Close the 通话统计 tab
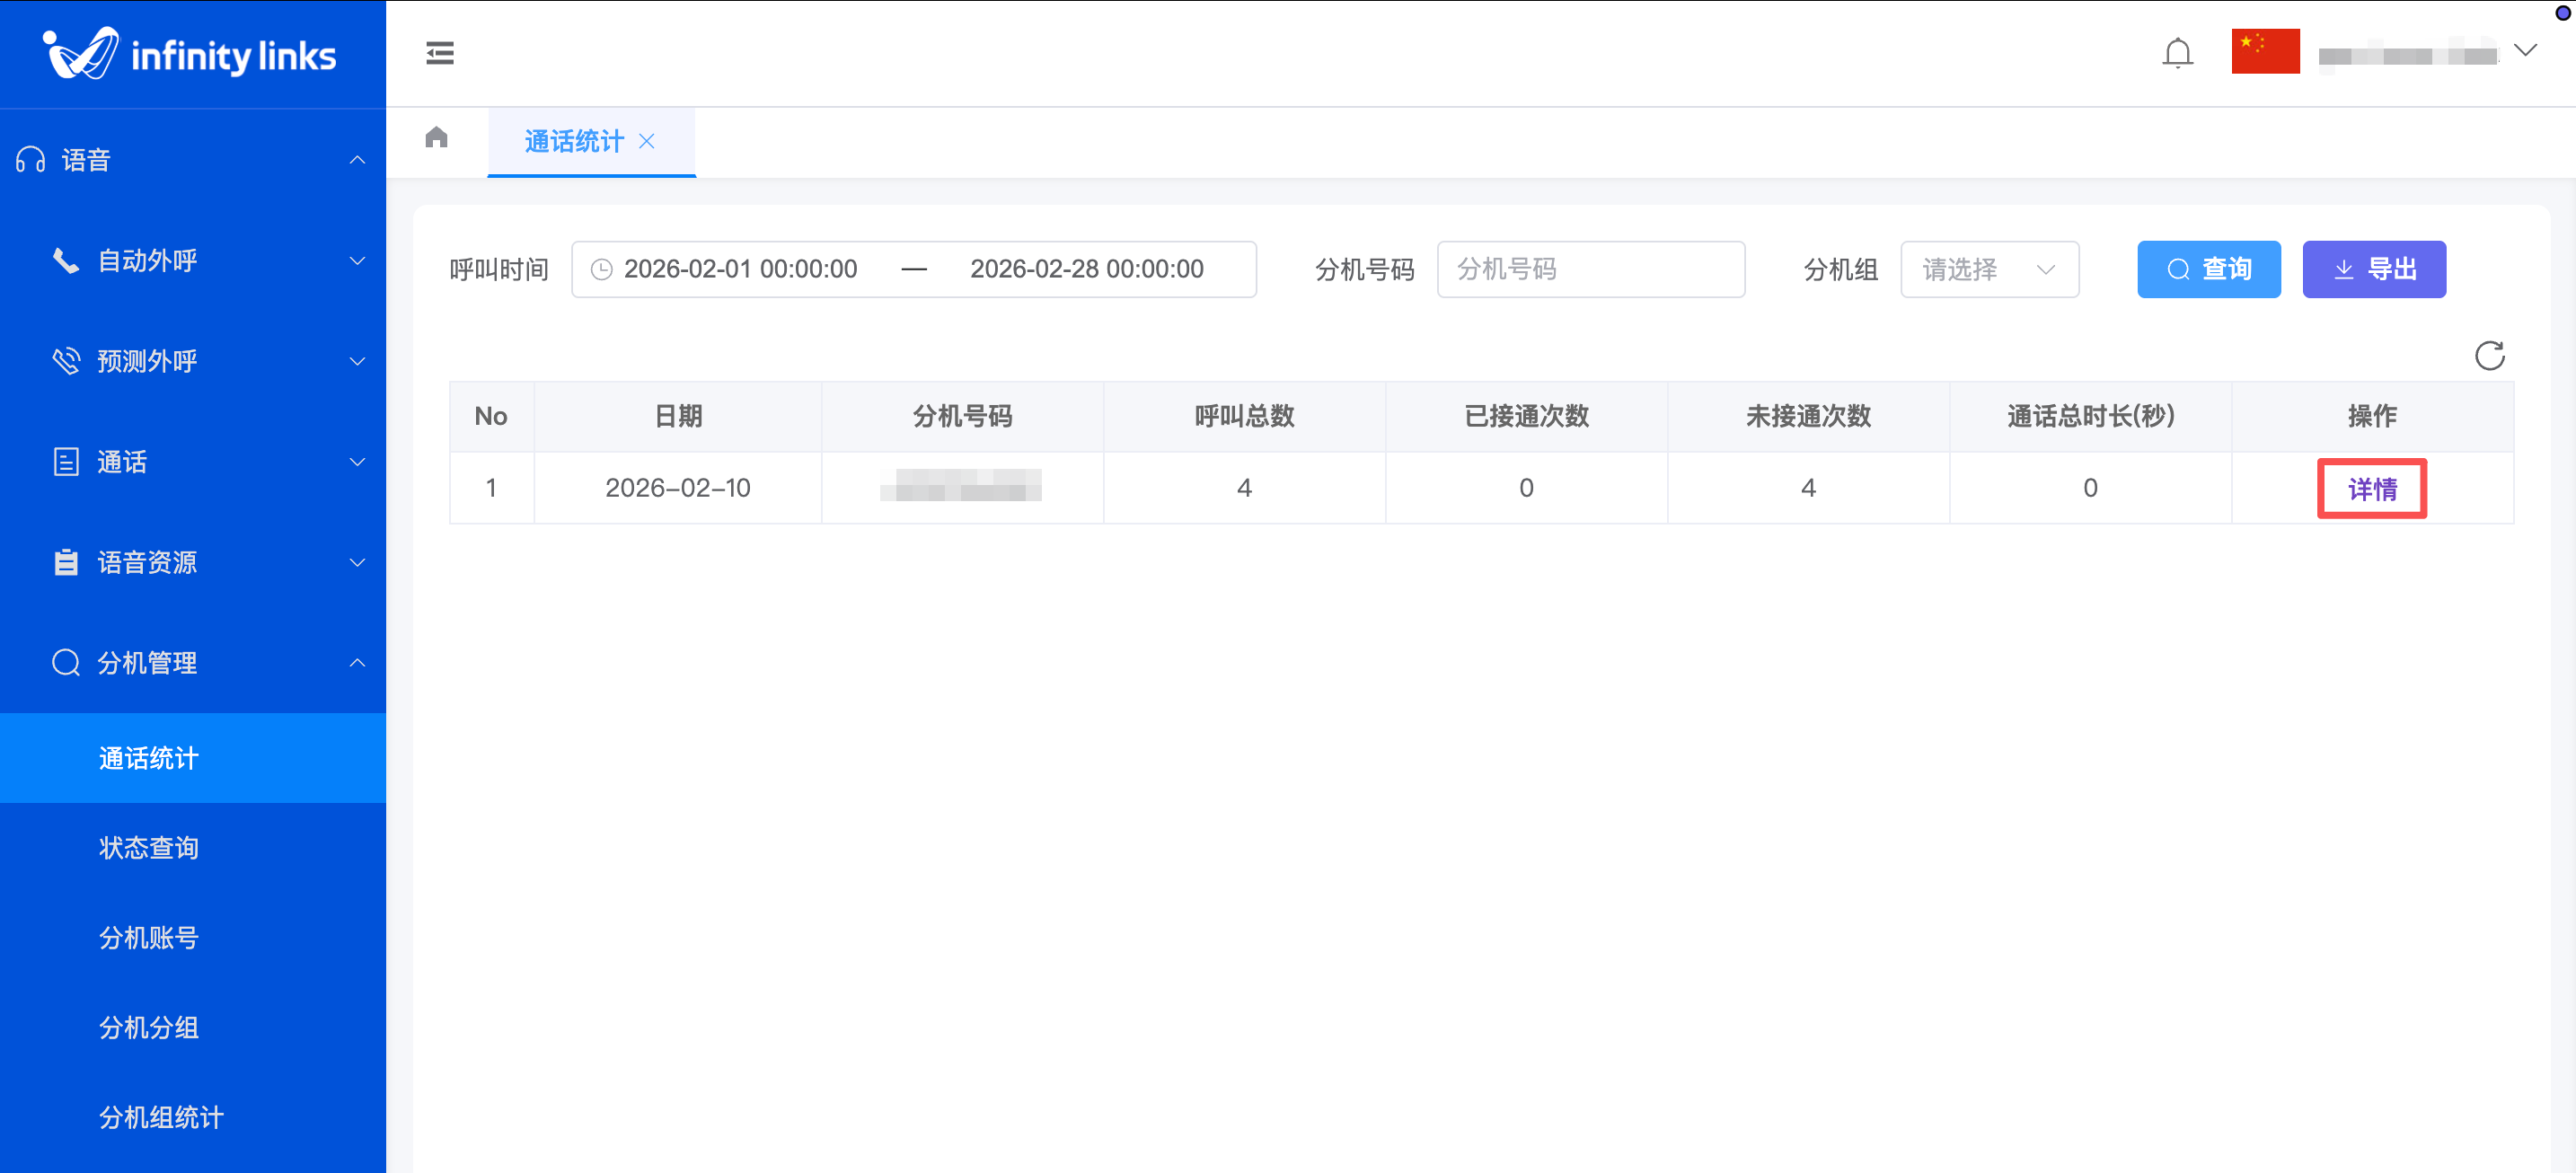Screen dimensions: 2576x1173 (647, 142)
